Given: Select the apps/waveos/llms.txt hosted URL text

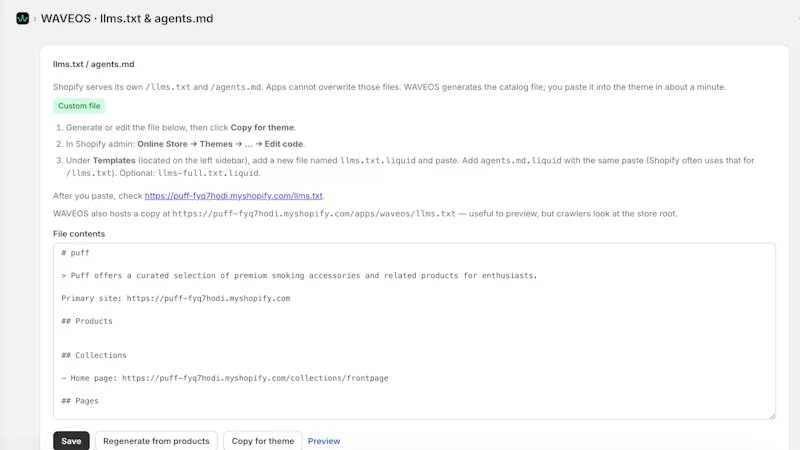Looking at the screenshot, I should click(x=314, y=214).
